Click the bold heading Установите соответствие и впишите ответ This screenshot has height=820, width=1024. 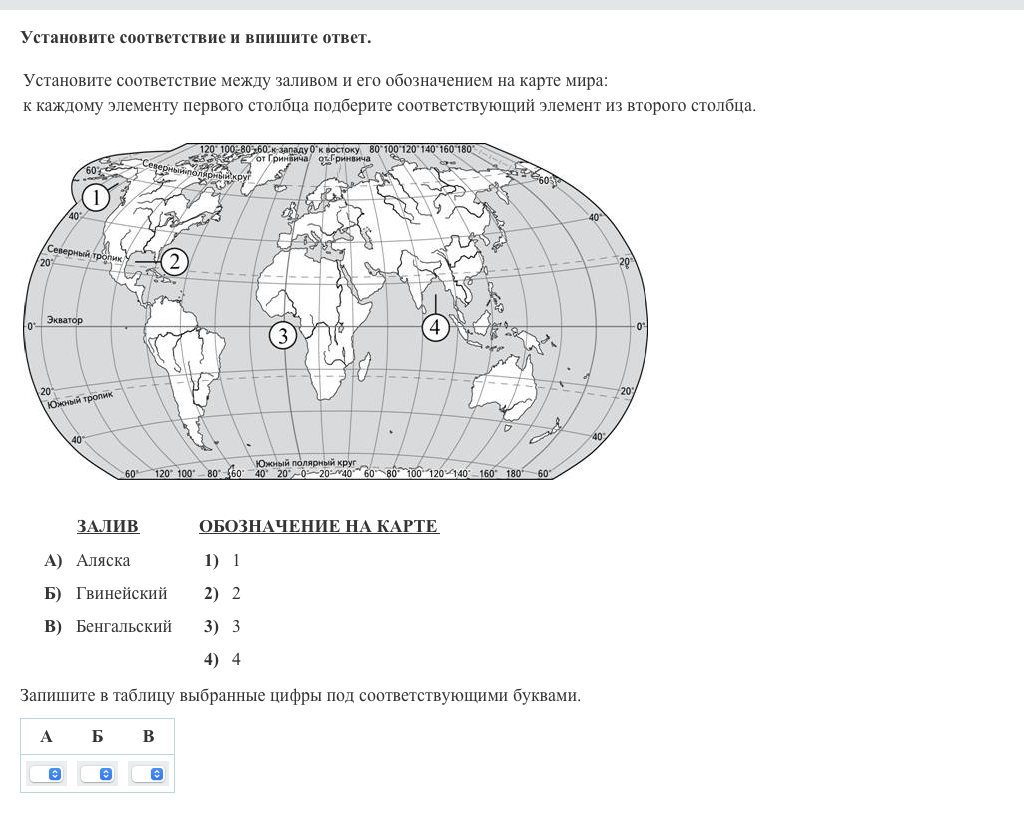[195, 38]
